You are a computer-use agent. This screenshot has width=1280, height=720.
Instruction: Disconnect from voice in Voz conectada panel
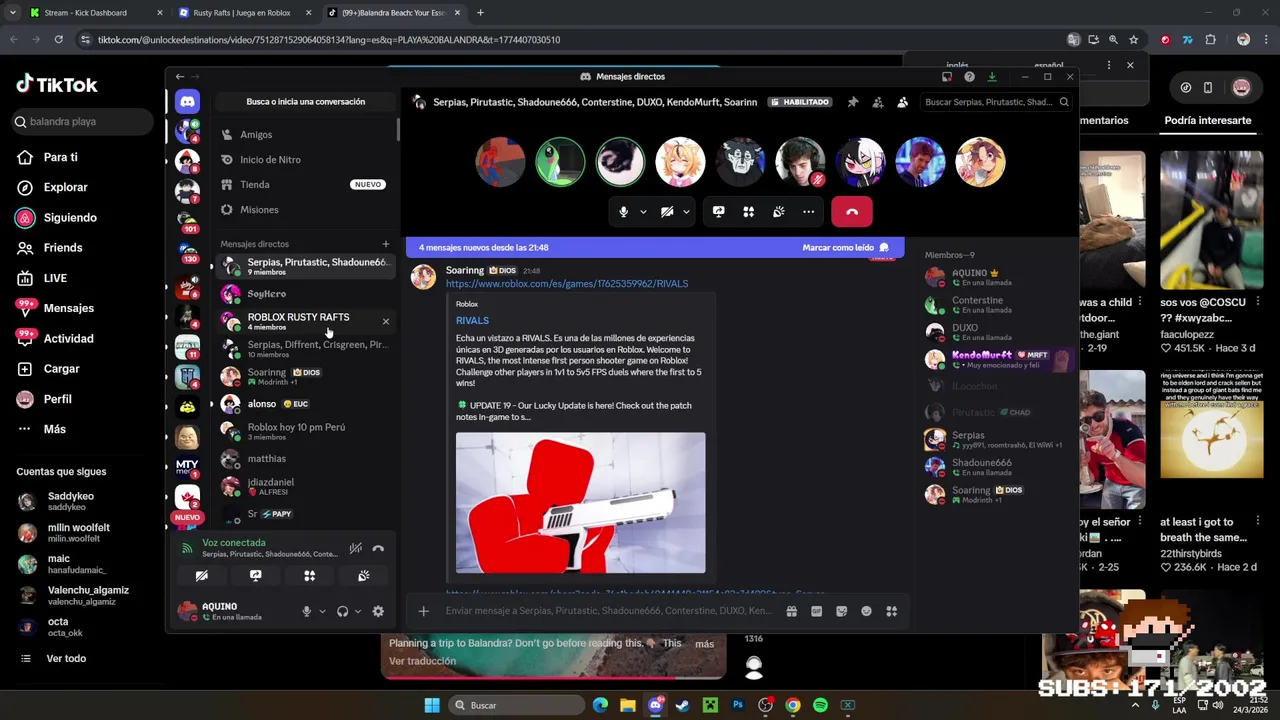(378, 548)
